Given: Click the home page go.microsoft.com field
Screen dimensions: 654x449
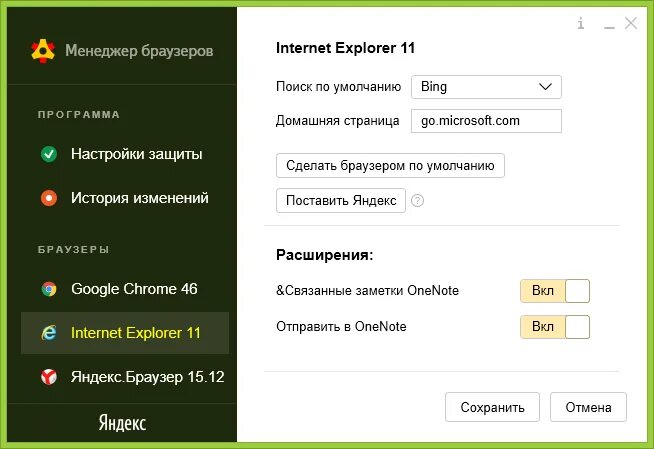Looking at the screenshot, I should [486, 121].
